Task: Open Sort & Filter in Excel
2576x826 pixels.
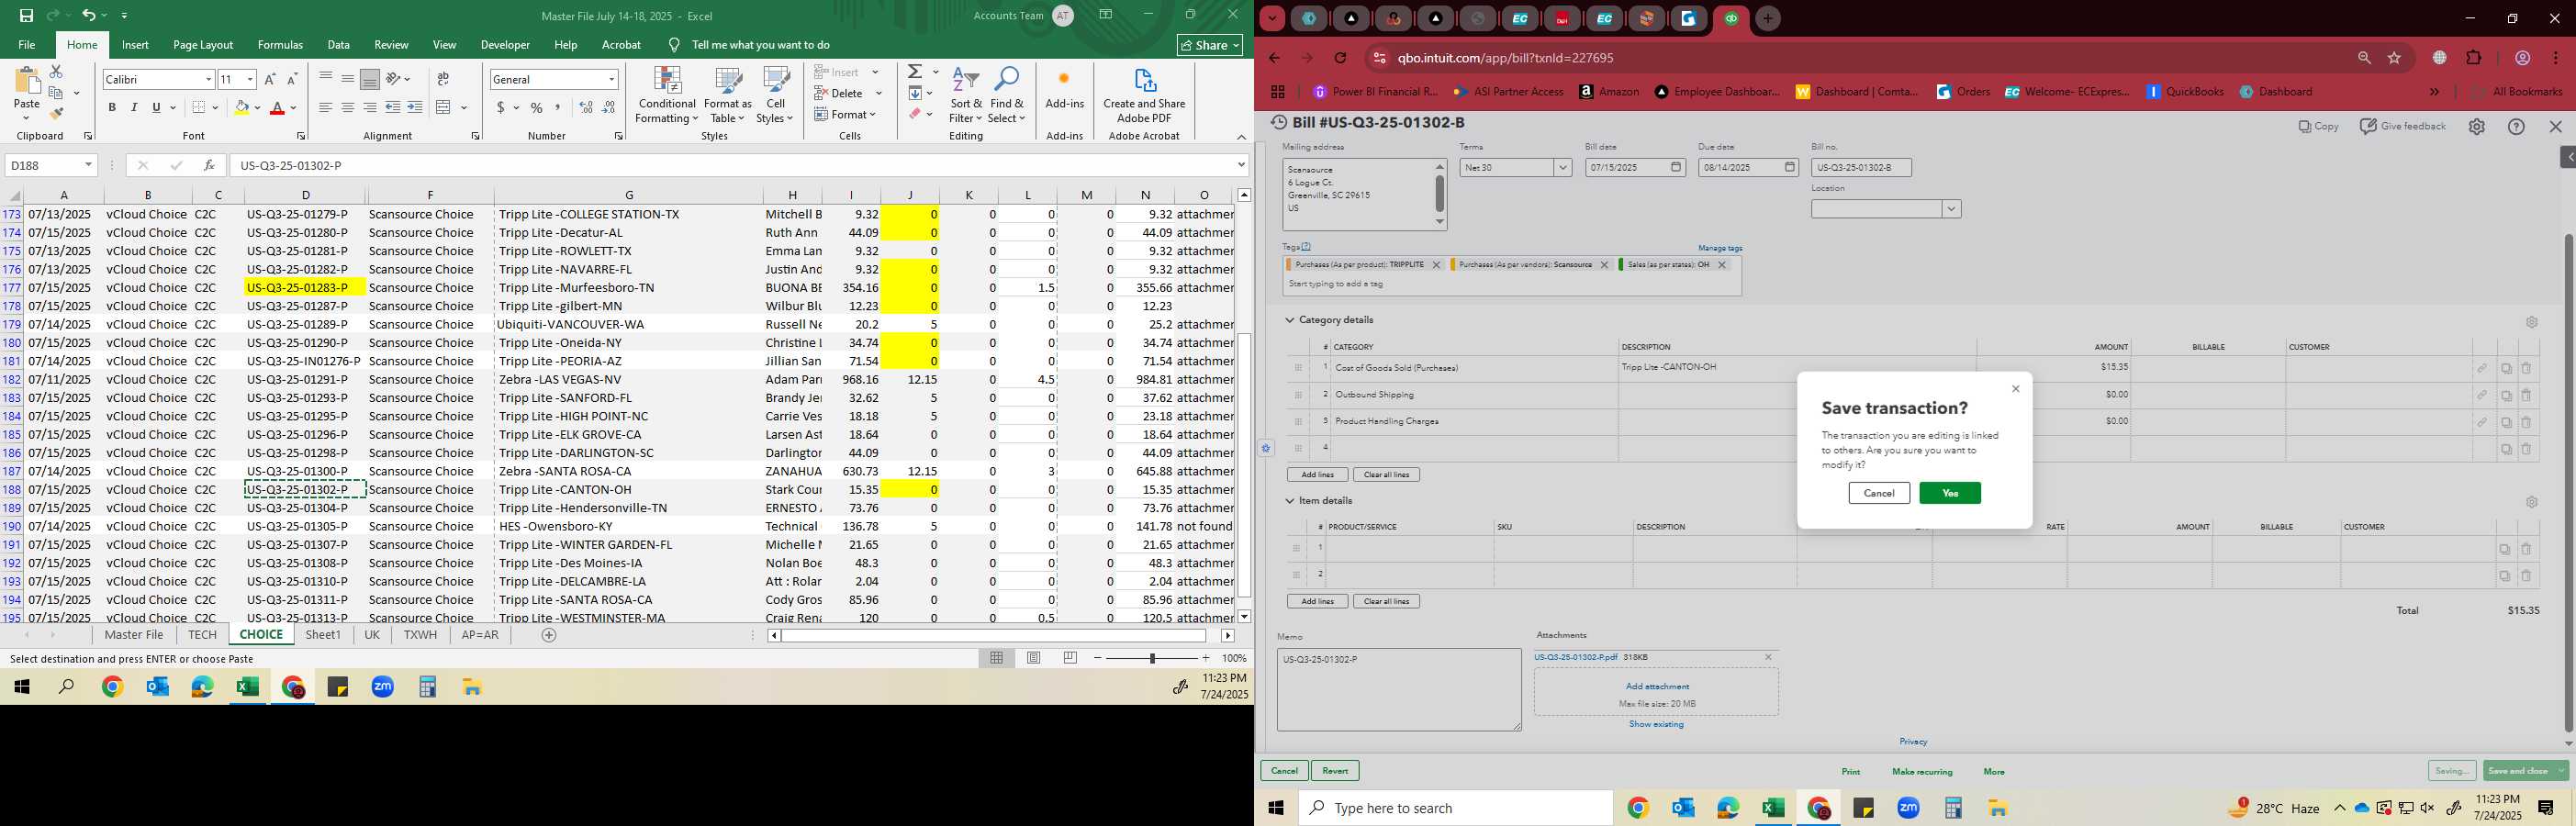Action: click(966, 95)
